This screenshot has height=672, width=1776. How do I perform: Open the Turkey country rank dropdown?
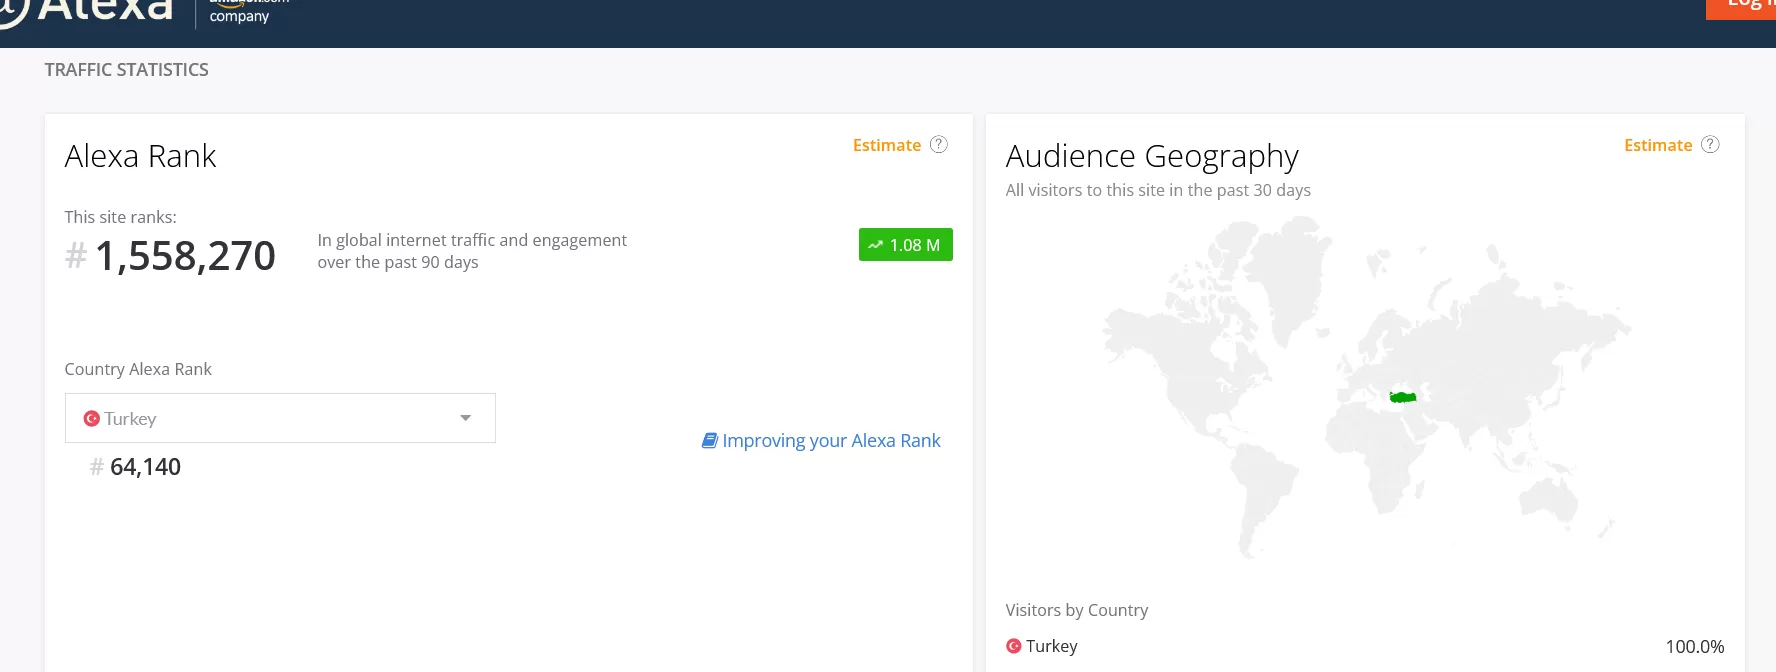(280, 418)
